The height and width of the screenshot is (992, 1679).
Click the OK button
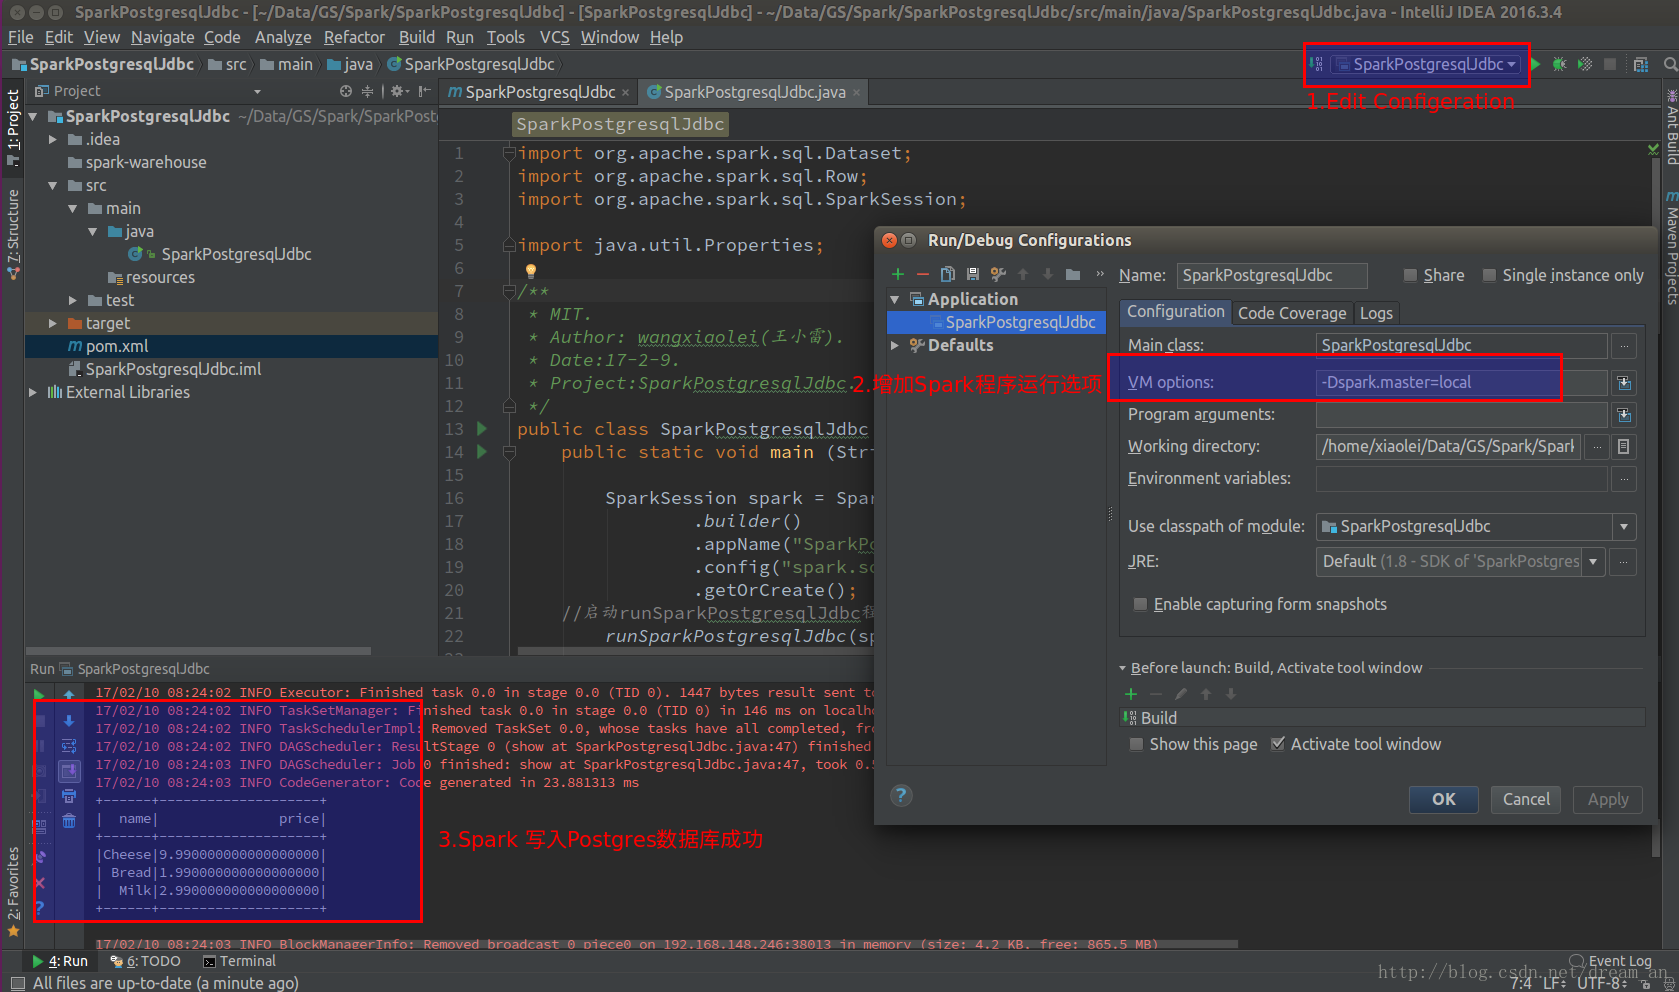[x=1443, y=799]
